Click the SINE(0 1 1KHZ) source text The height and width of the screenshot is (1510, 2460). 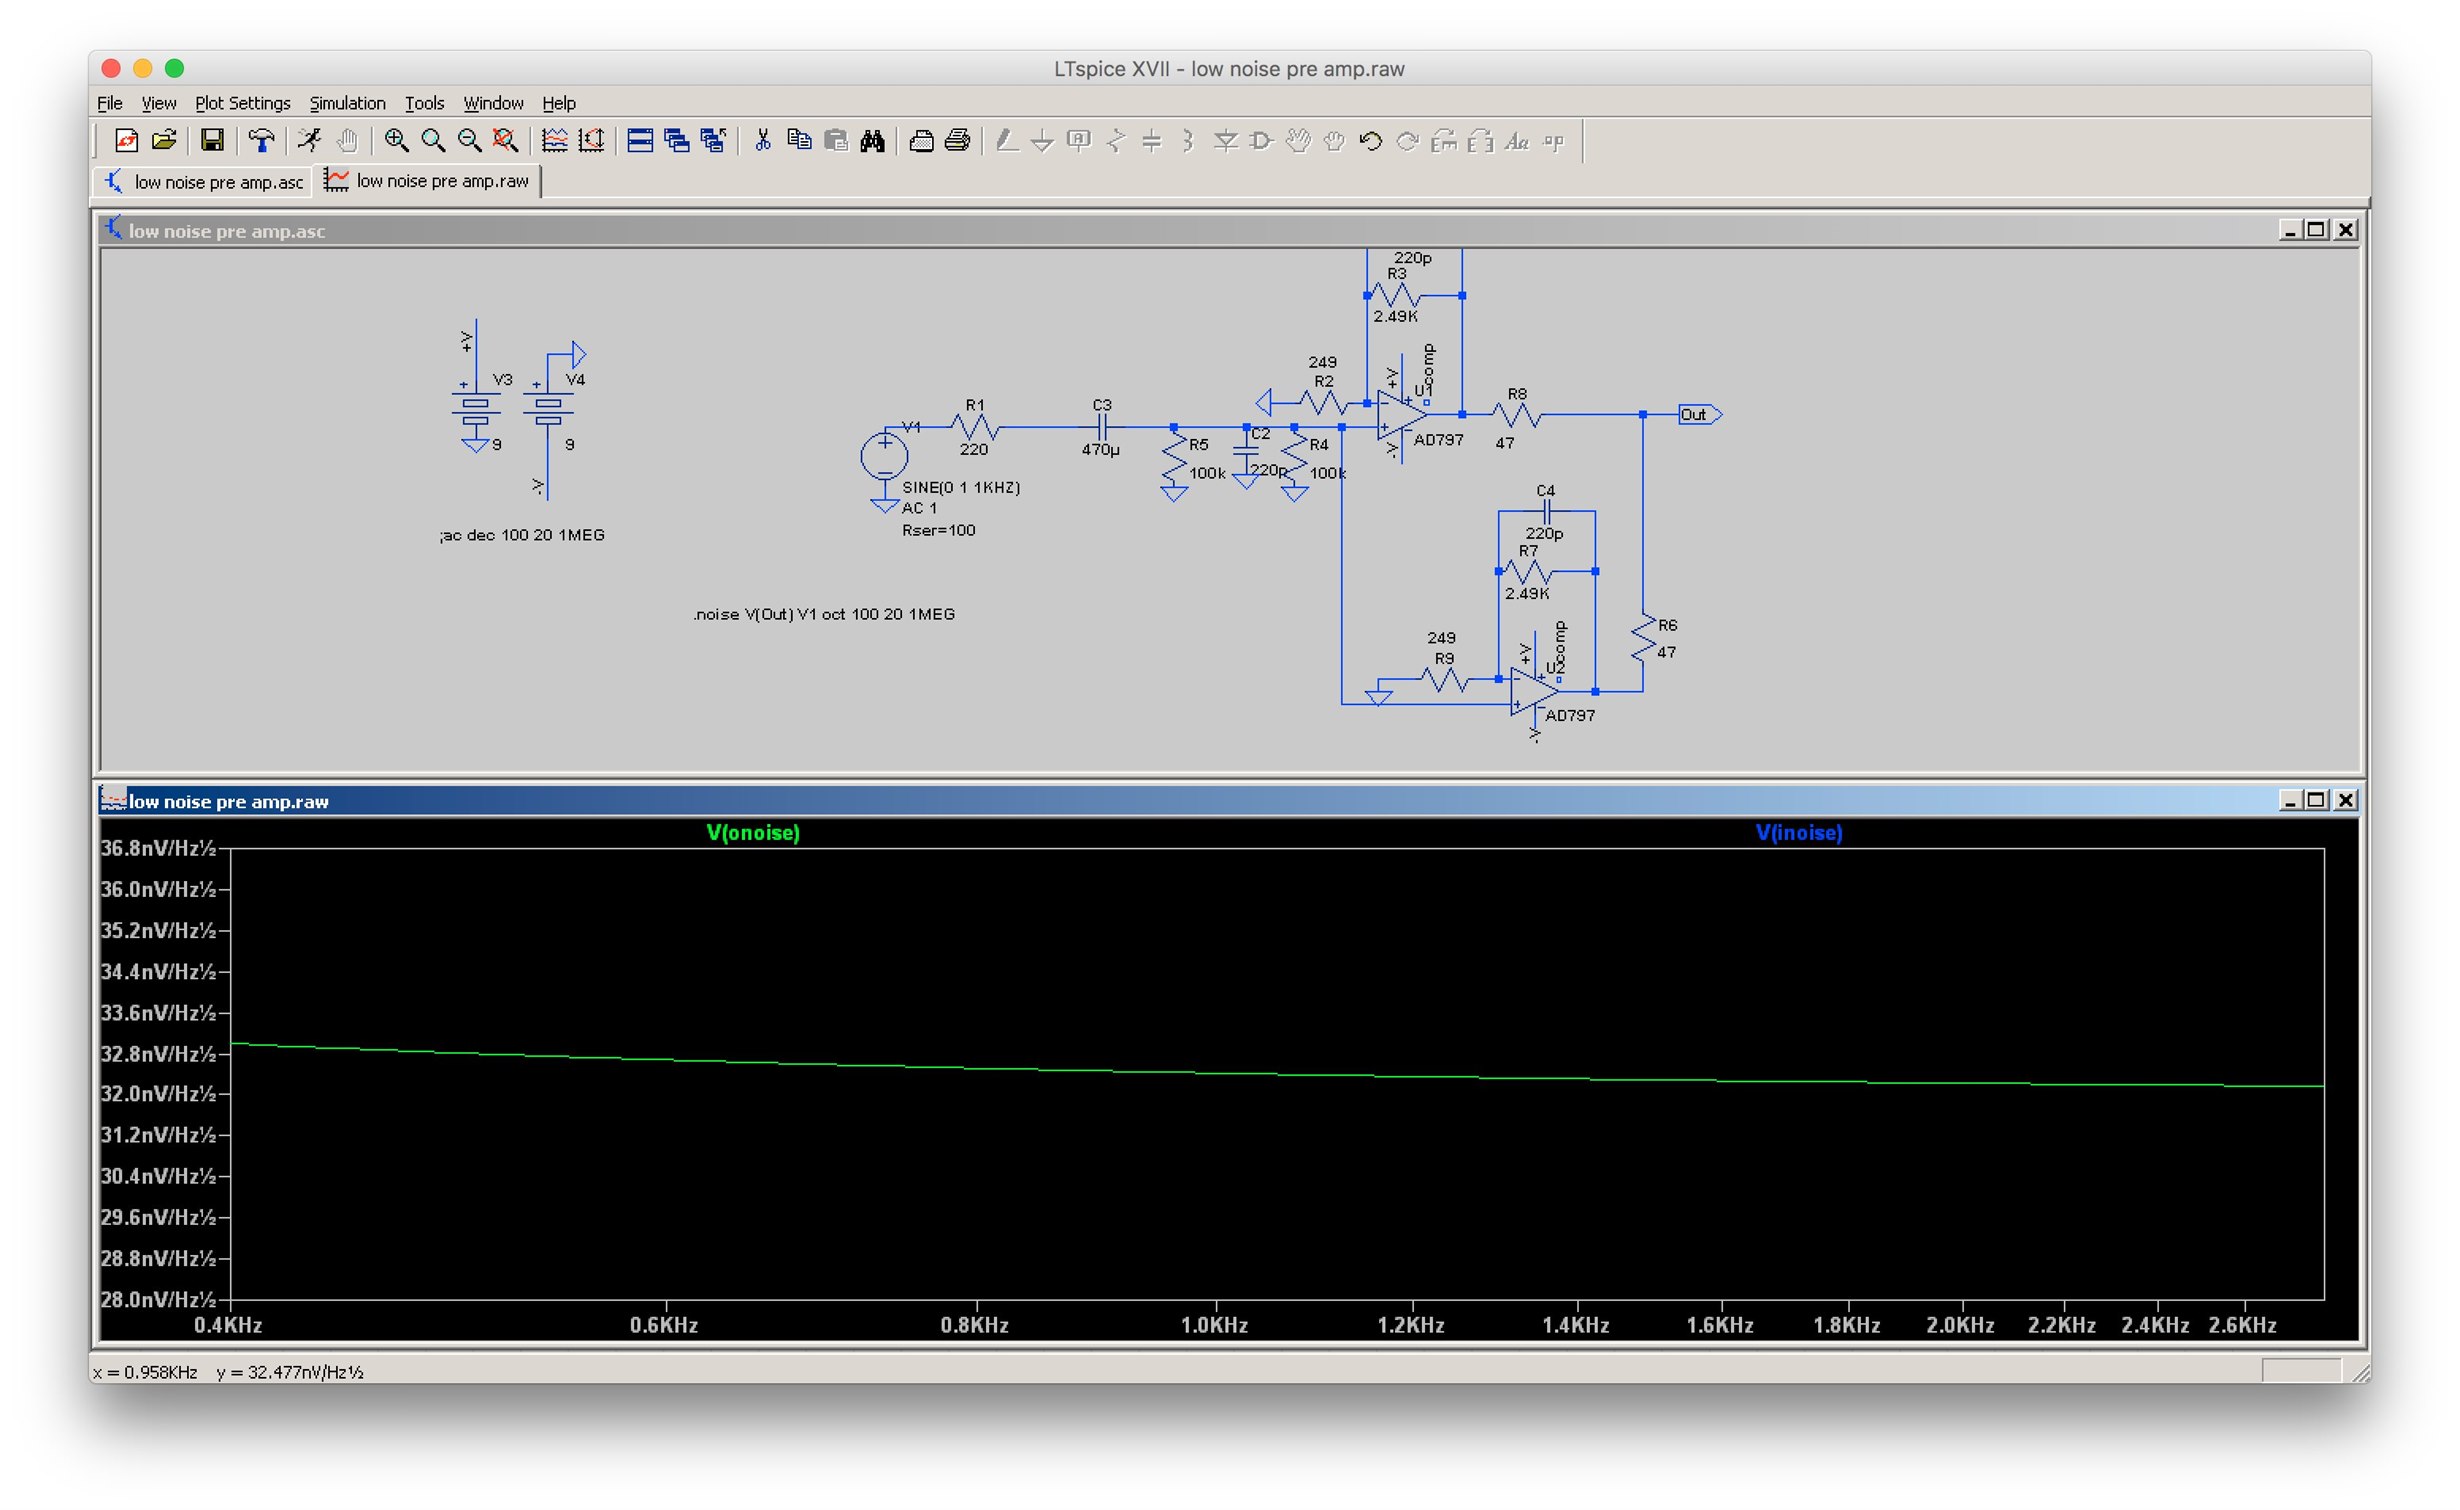pos(961,487)
